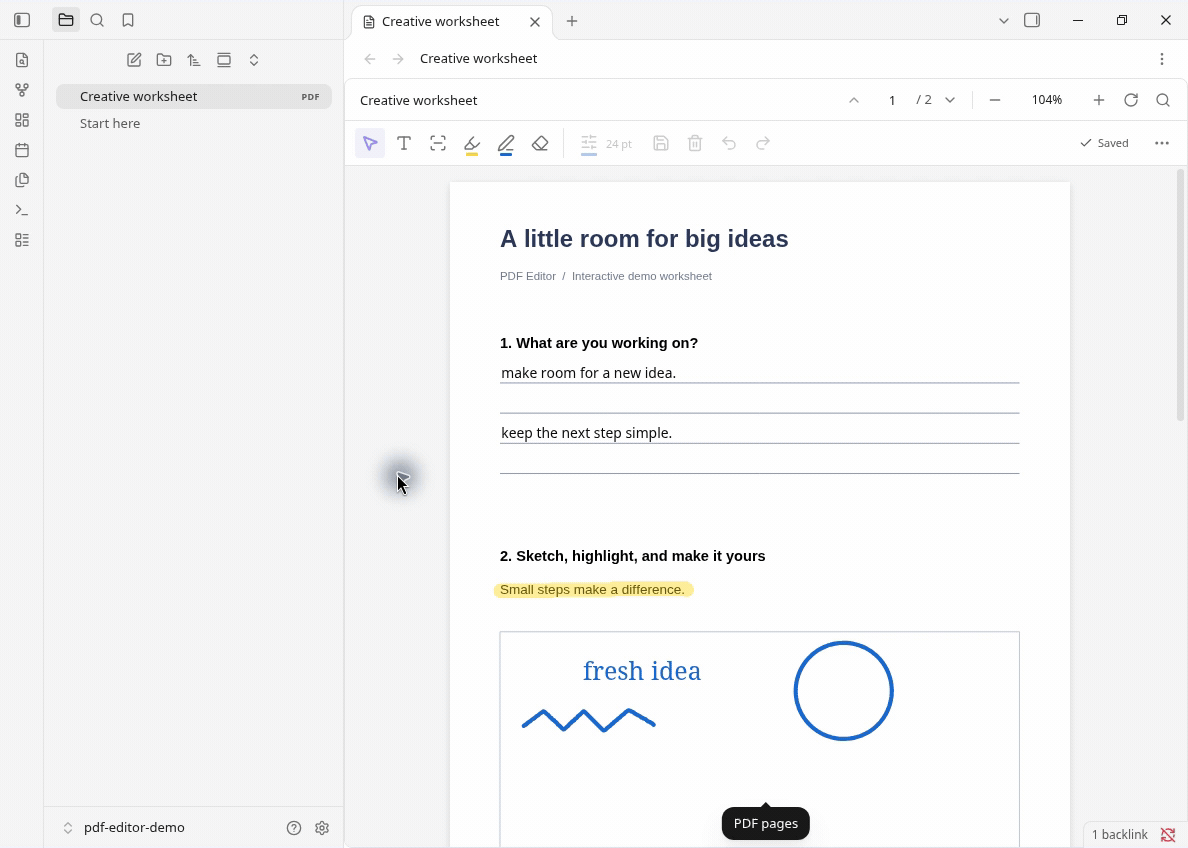This screenshot has height=848, width=1188.
Task: Select the blue pen drawing tool
Action: [506, 143]
